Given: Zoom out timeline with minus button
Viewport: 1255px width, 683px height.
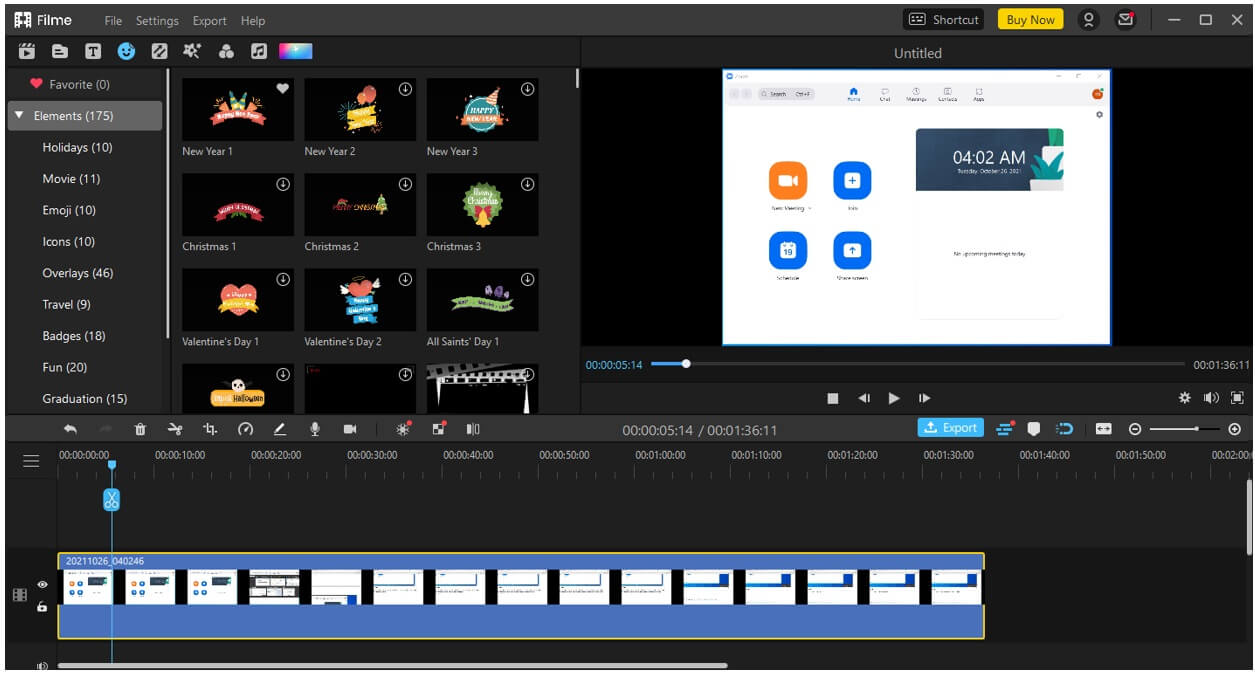Looking at the screenshot, I should (x=1135, y=429).
